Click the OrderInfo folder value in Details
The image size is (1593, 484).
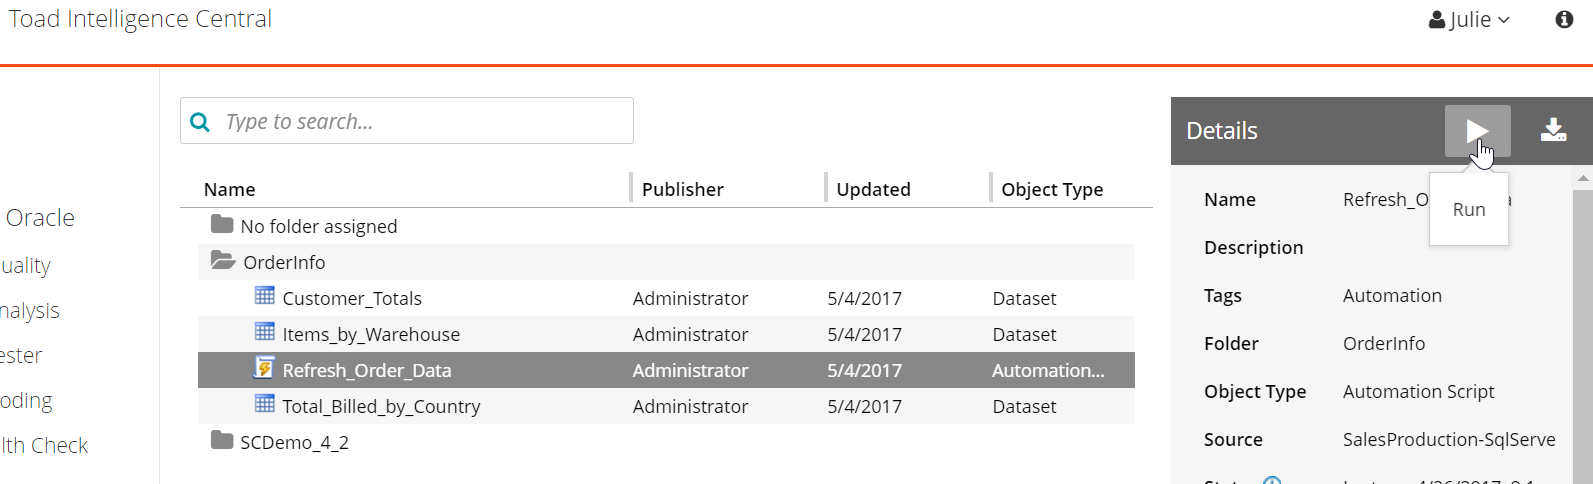click(x=1384, y=343)
